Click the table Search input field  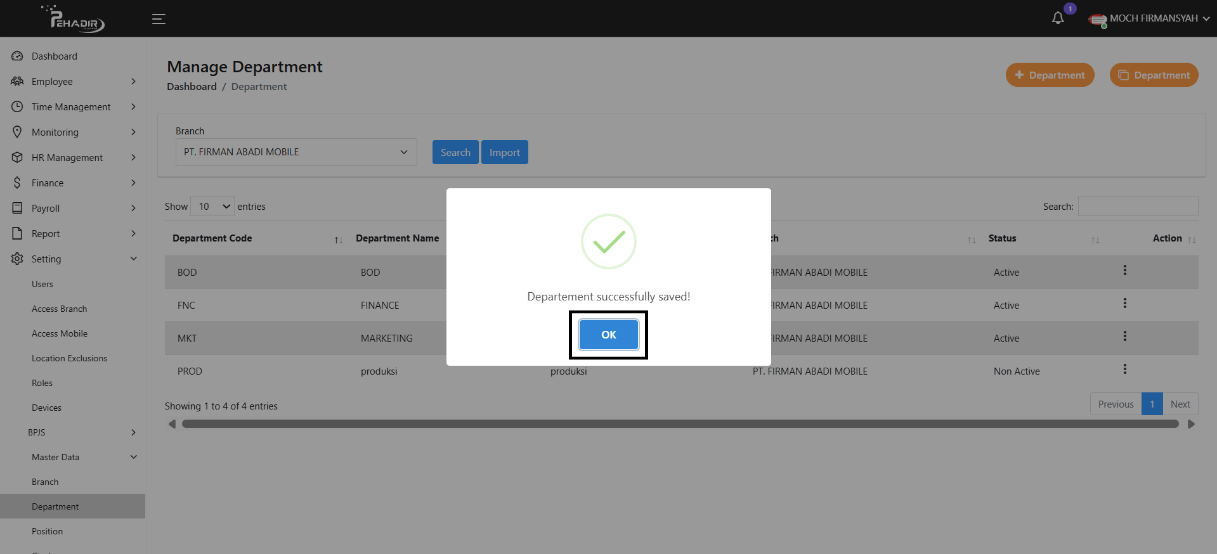pyautogui.click(x=1137, y=207)
